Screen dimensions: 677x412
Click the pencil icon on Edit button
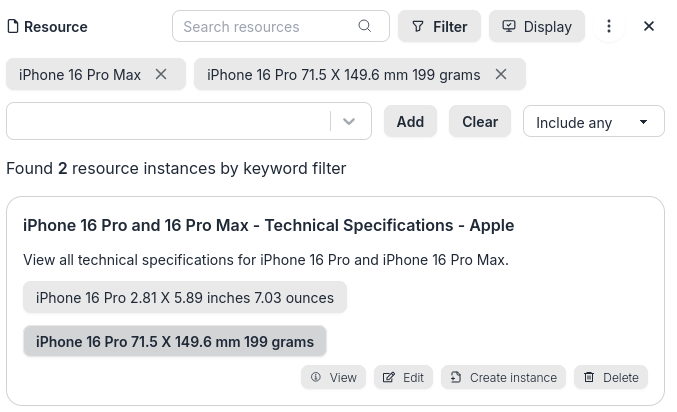click(x=389, y=378)
